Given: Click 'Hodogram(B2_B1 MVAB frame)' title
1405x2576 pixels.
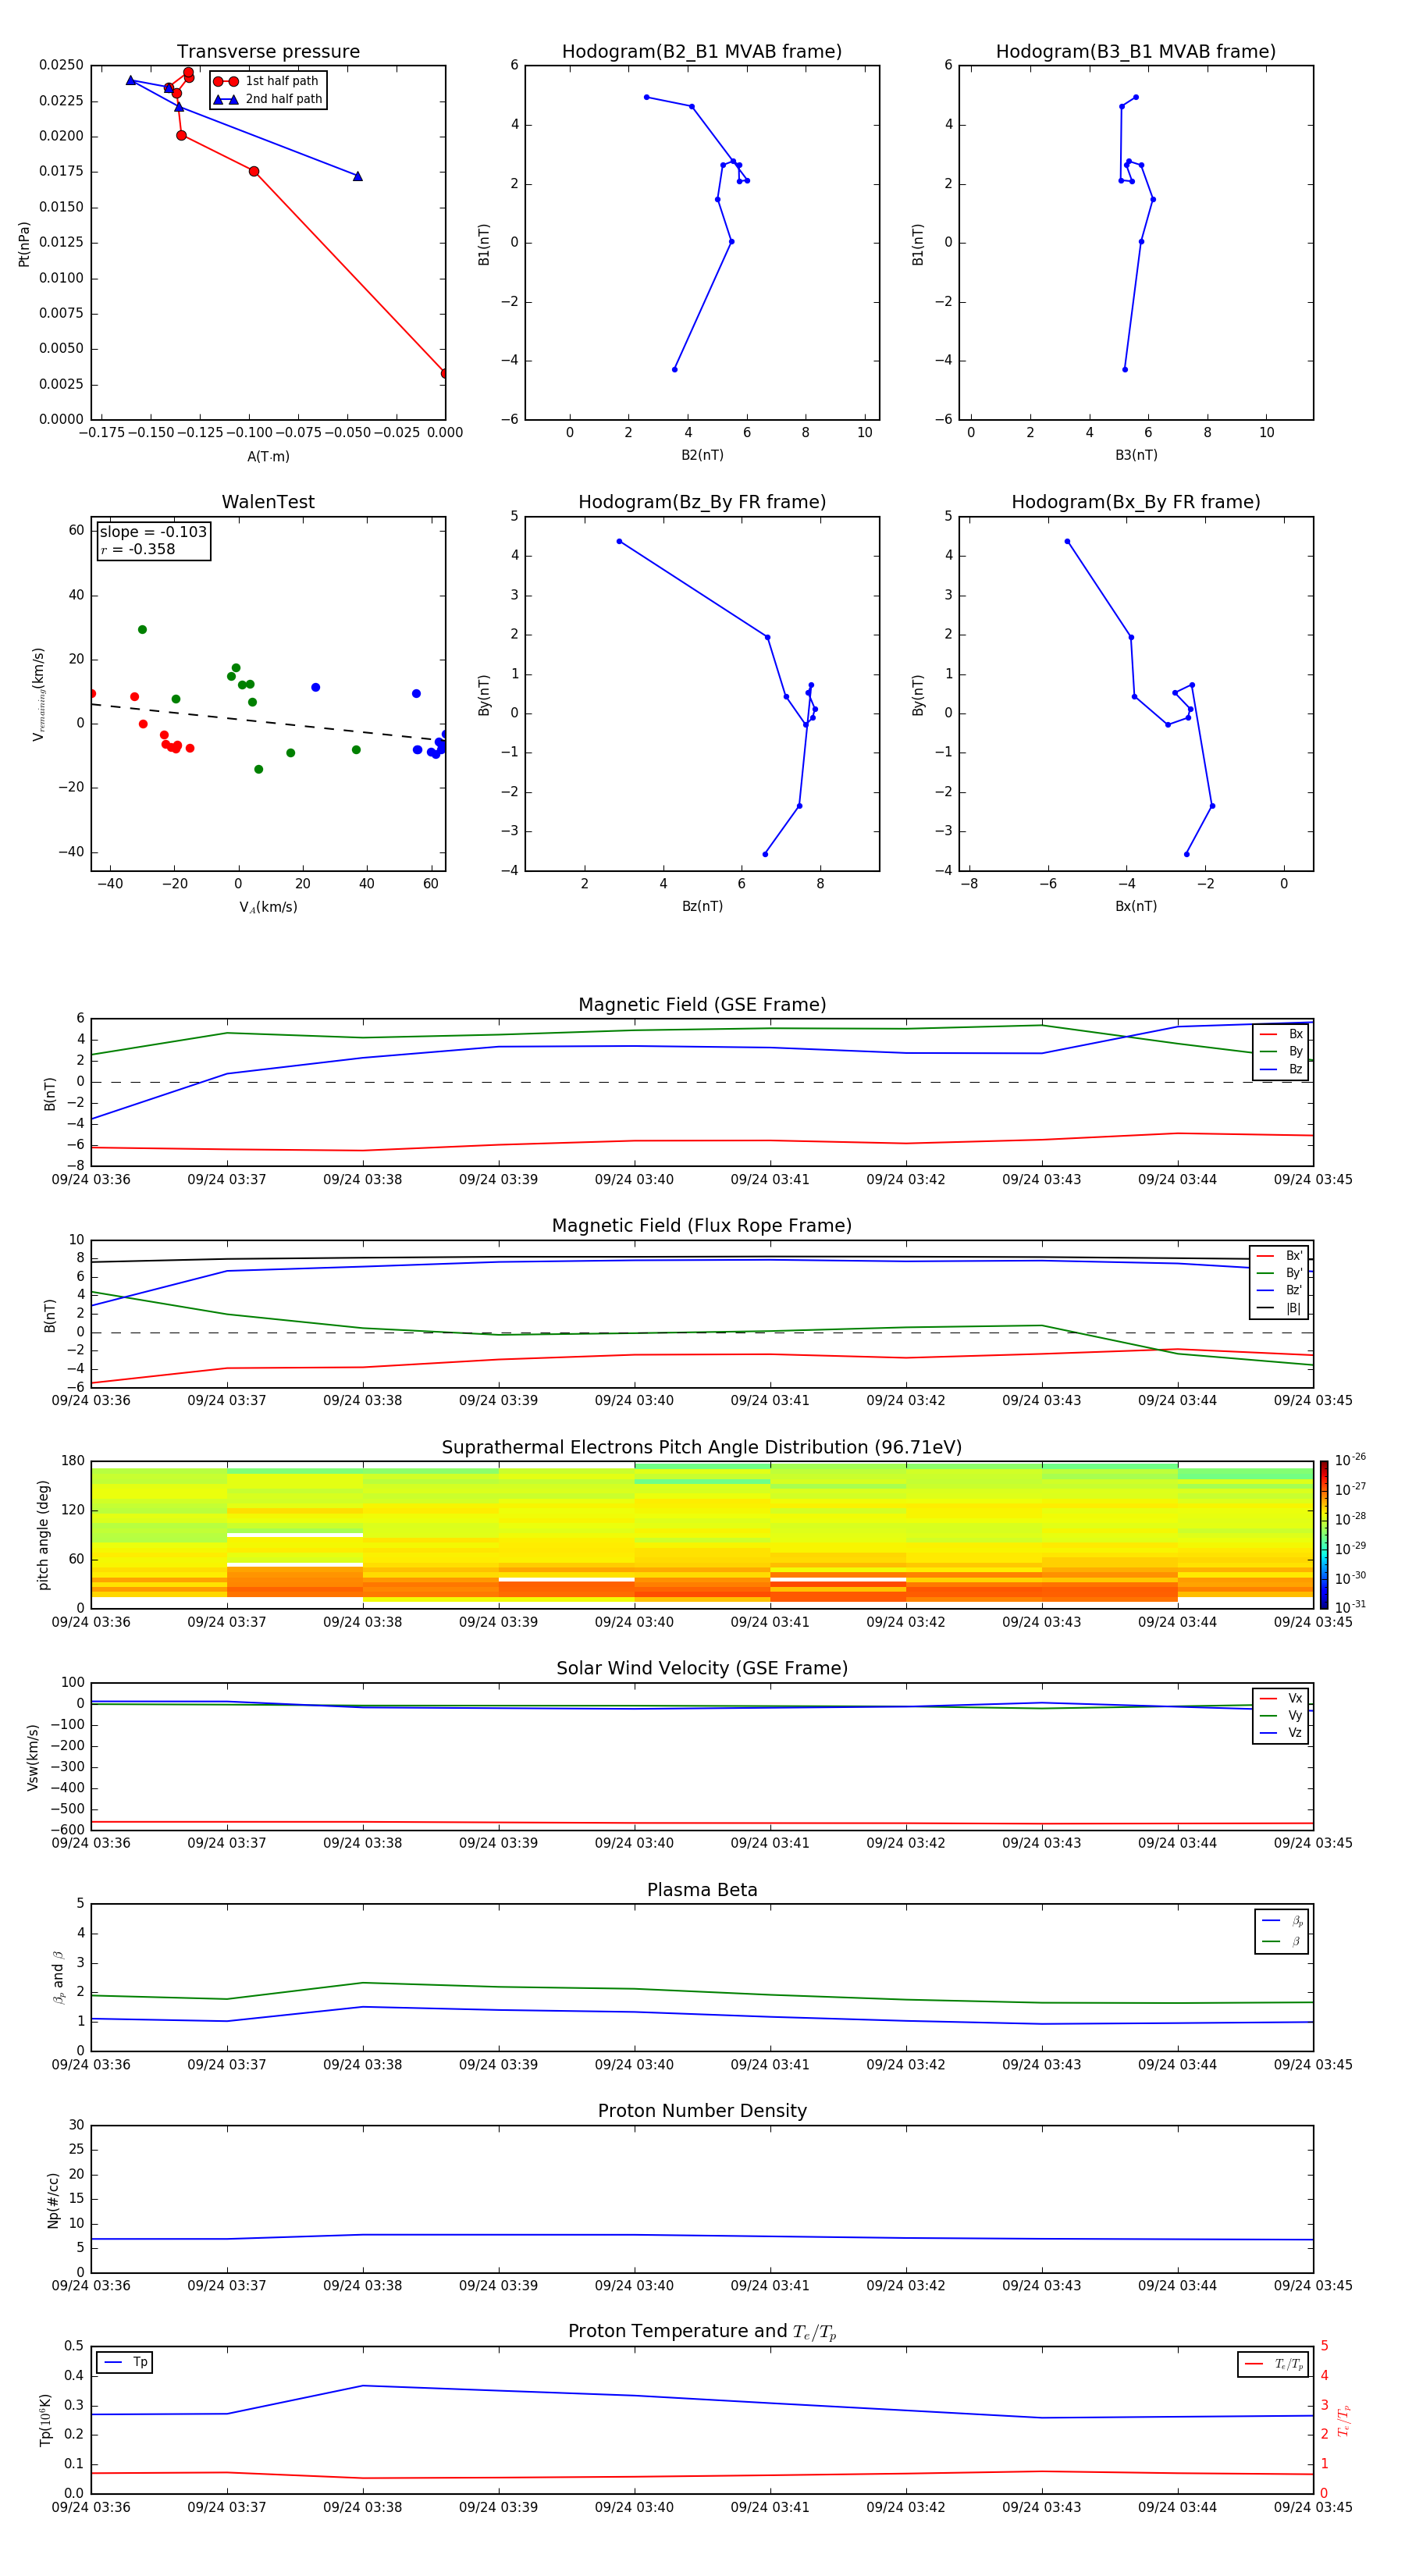Looking at the screenshot, I should (x=702, y=51).
